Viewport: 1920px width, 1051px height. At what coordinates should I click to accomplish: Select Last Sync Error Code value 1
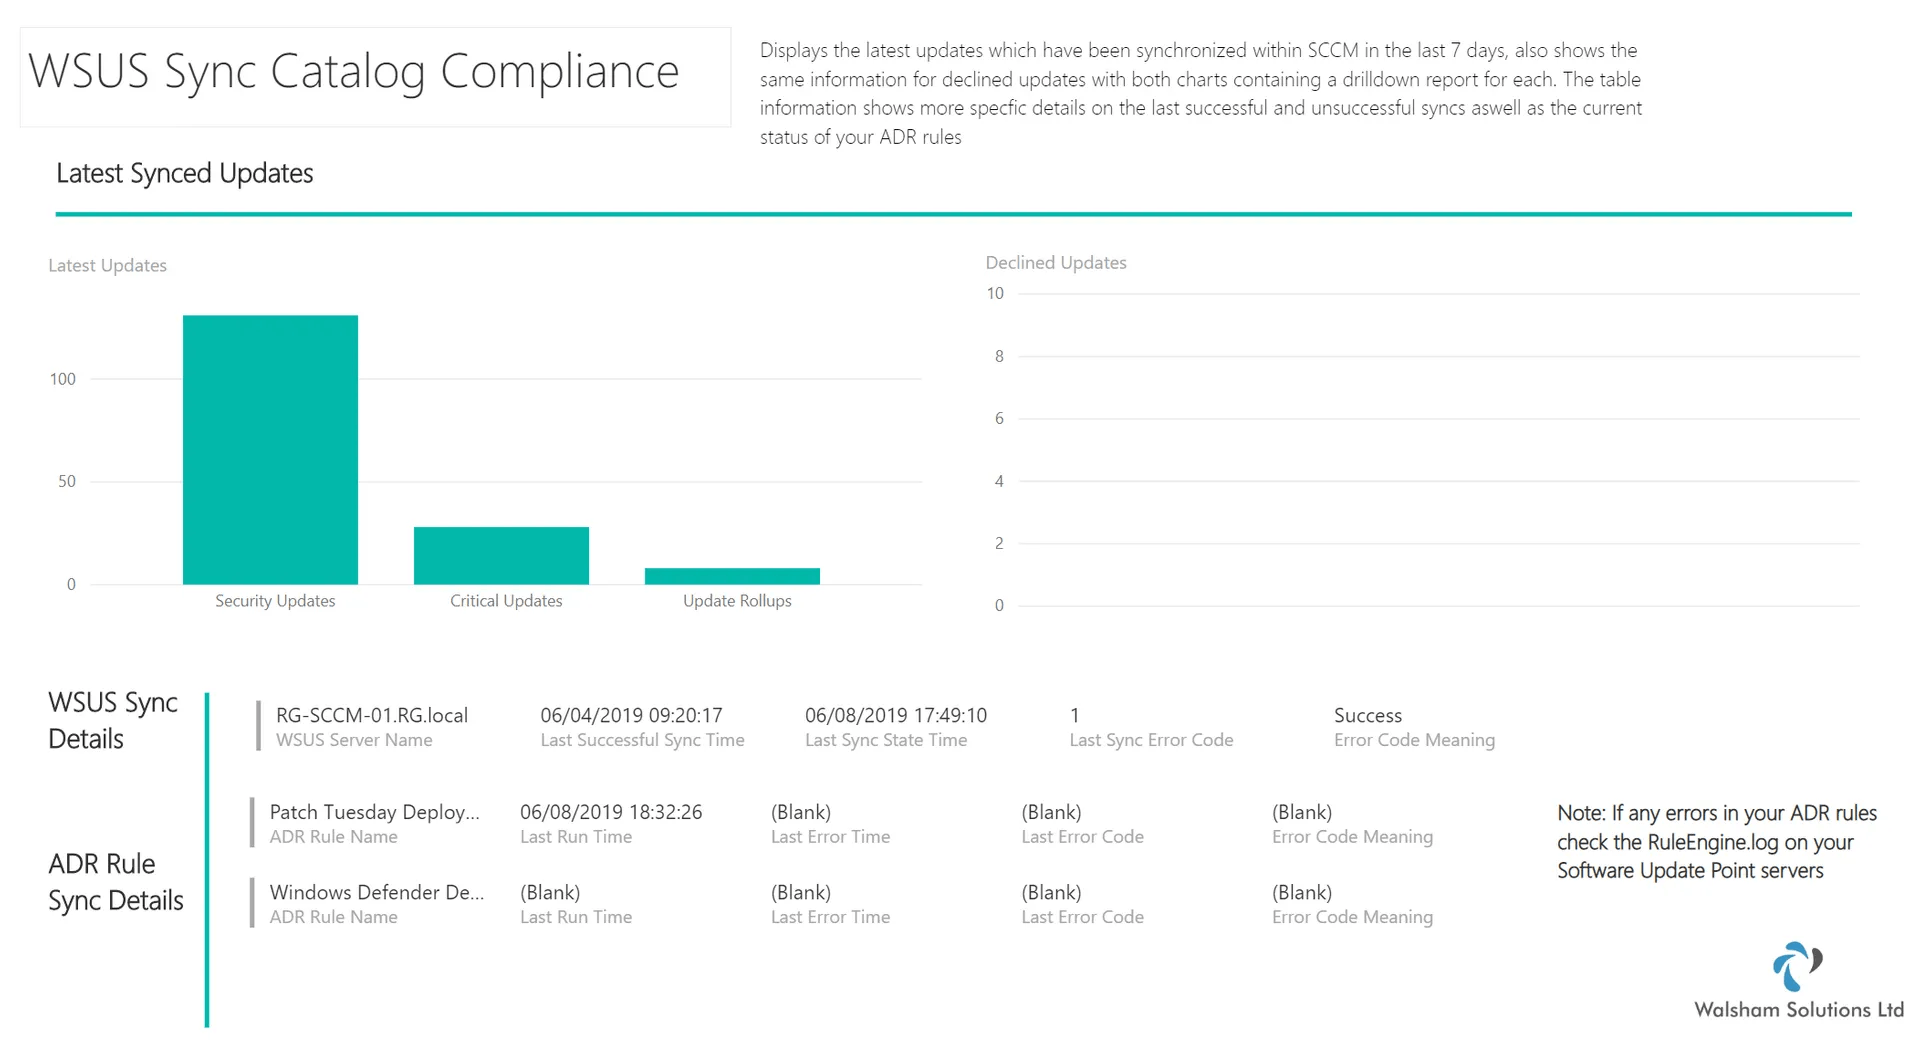coord(1075,715)
